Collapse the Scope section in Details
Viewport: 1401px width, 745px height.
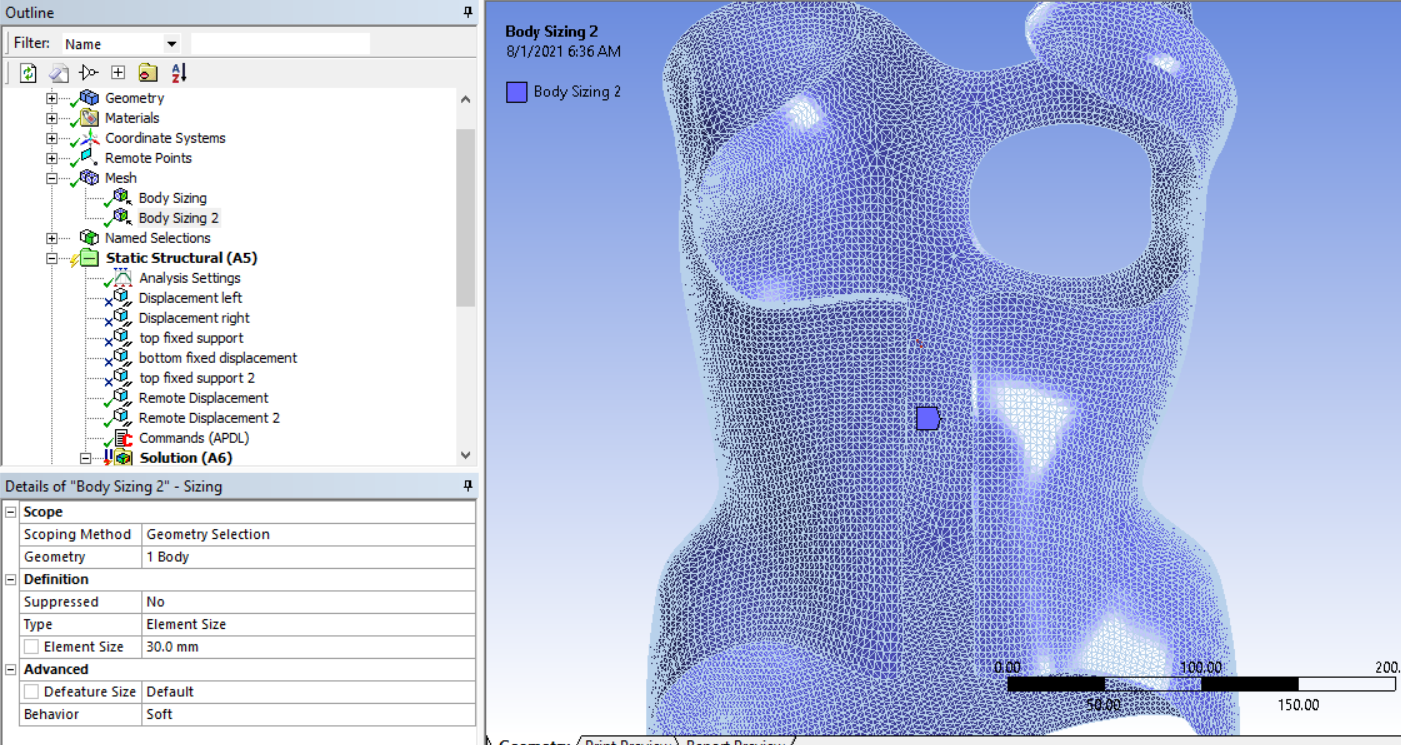point(11,512)
